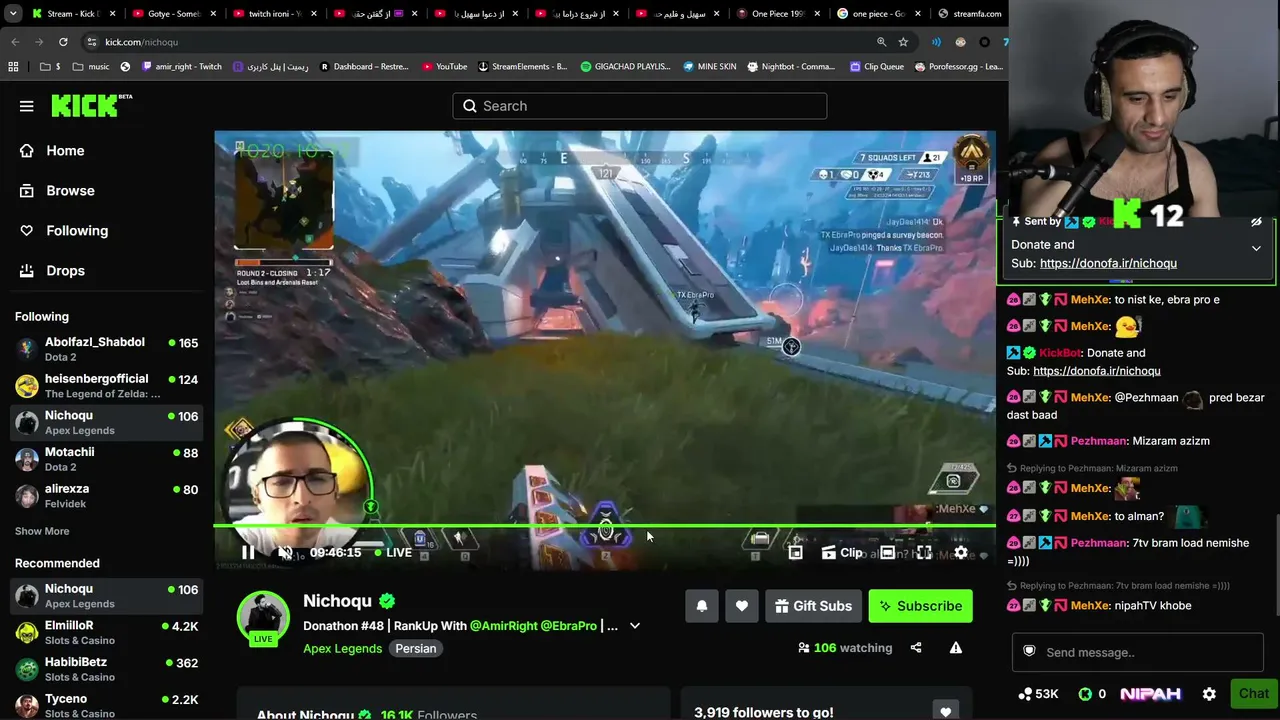Enter fullscreen mode in the player
Screen dimensions: 1280x720
point(924,552)
